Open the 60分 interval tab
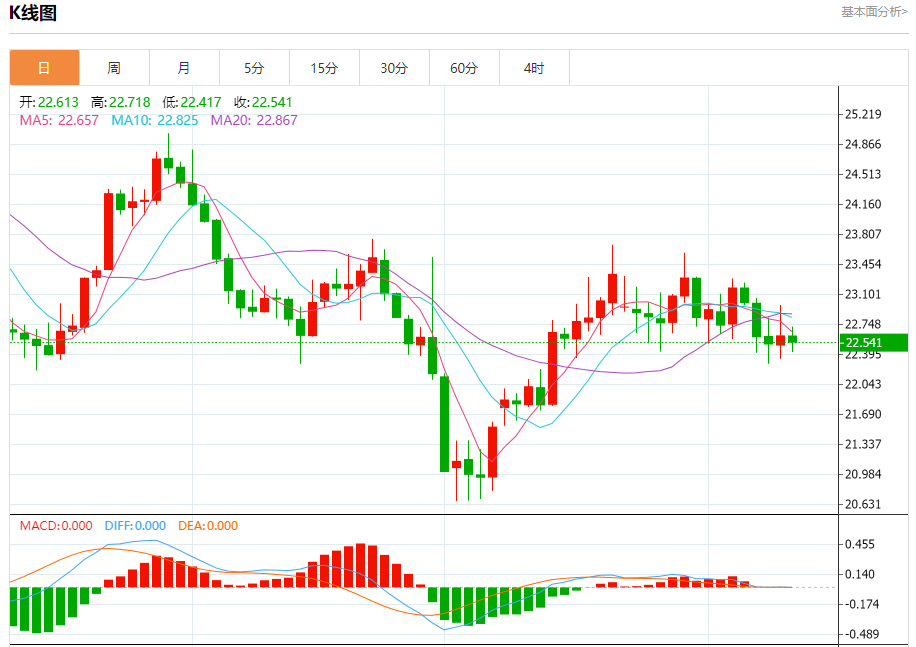916x647 pixels. point(464,68)
